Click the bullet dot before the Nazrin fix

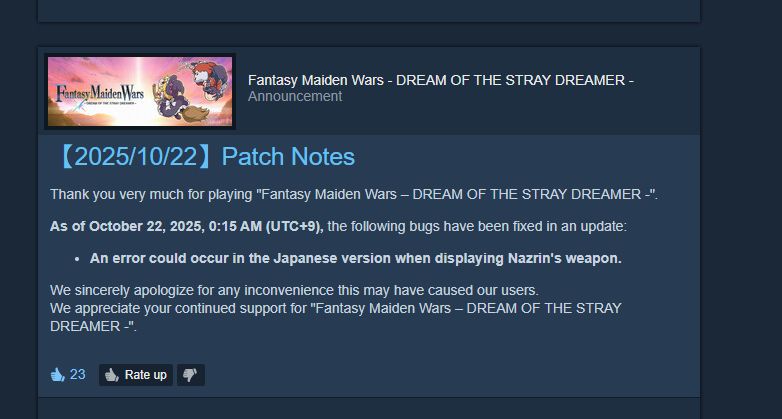(x=77, y=259)
